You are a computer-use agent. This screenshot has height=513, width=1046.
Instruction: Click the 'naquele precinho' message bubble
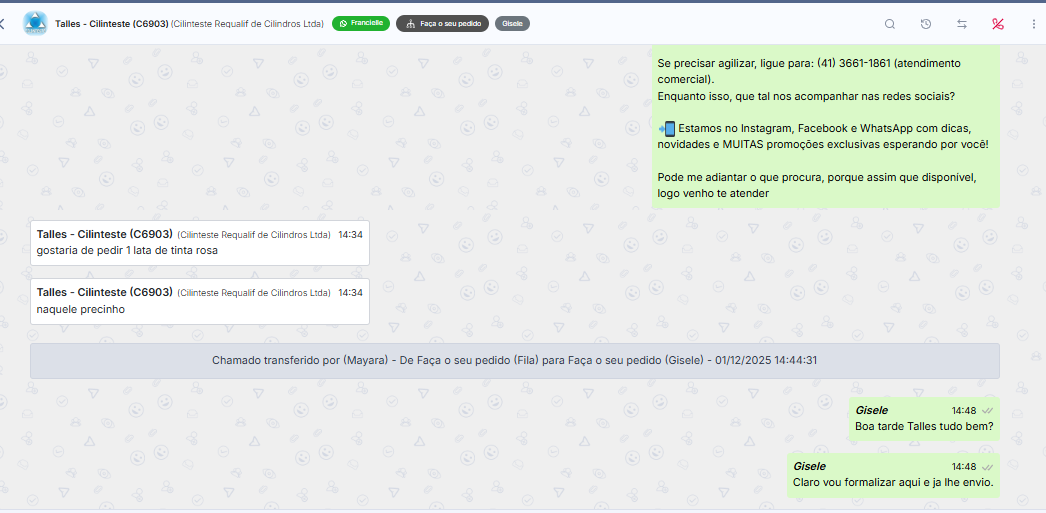point(81,309)
